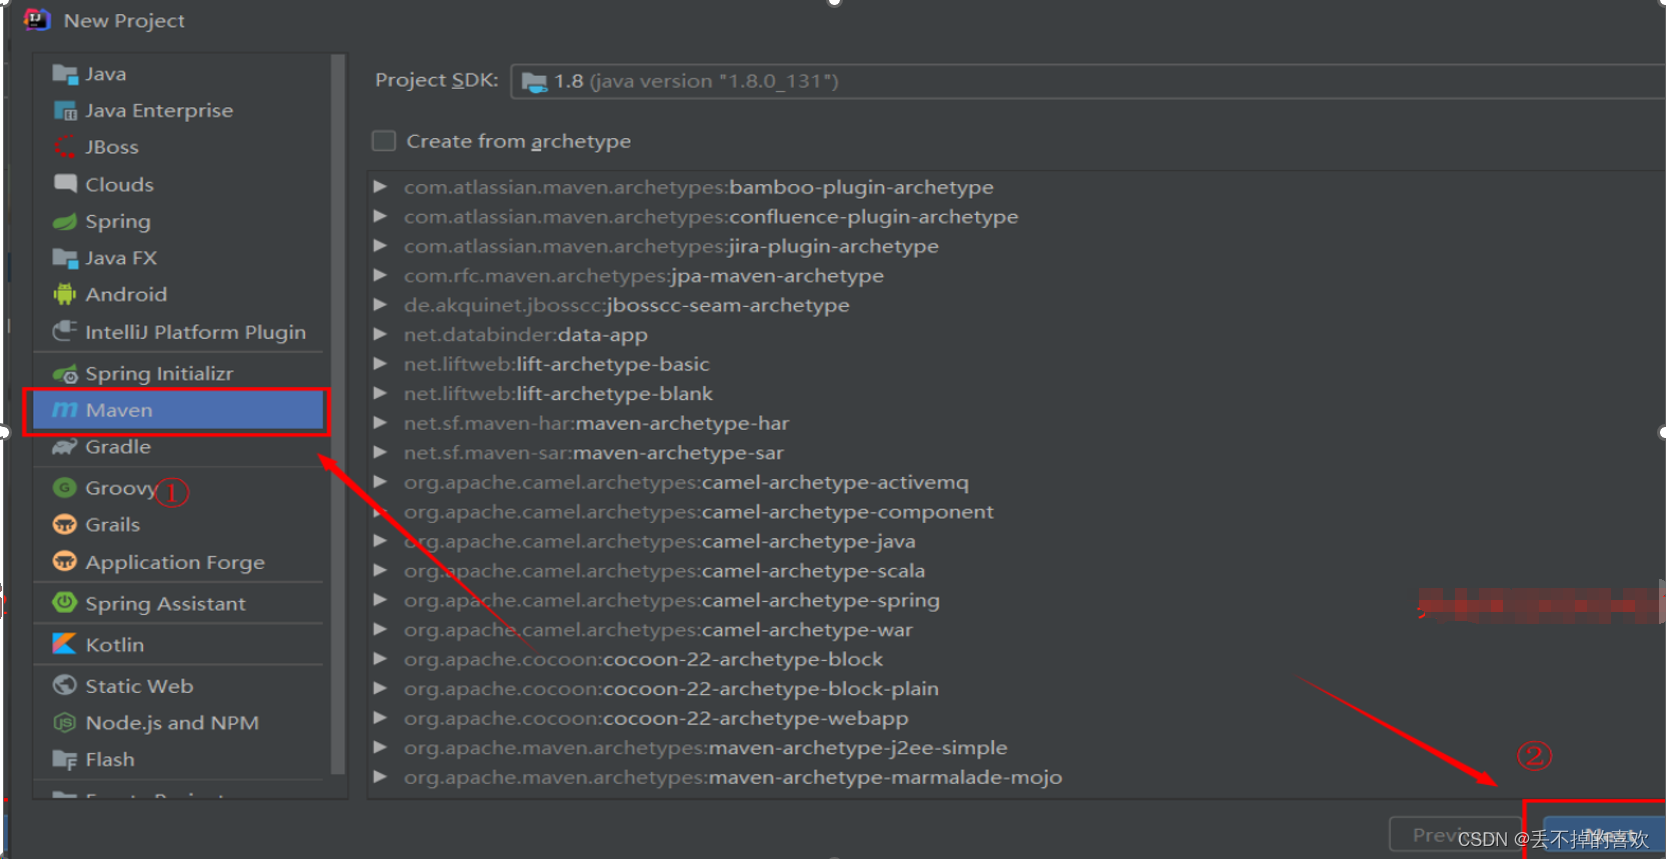Select Application Forge project type
Image resolution: width=1666 pixels, height=859 pixels.
click(180, 562)
